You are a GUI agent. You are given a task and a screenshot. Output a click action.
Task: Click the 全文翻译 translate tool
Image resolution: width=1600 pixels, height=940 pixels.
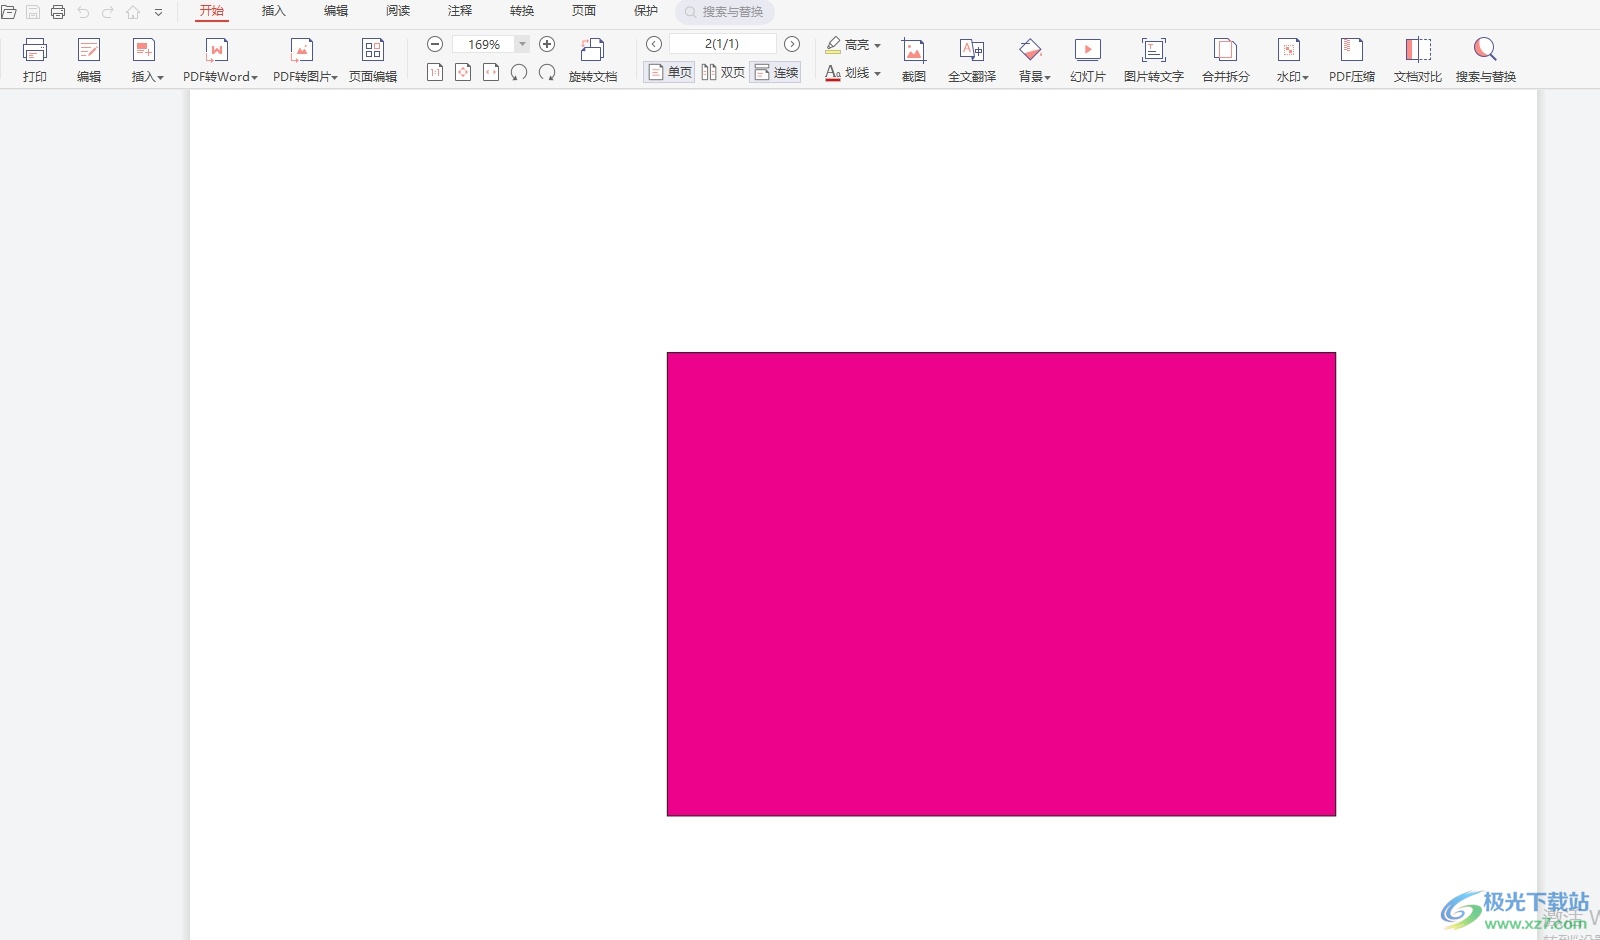972,59
